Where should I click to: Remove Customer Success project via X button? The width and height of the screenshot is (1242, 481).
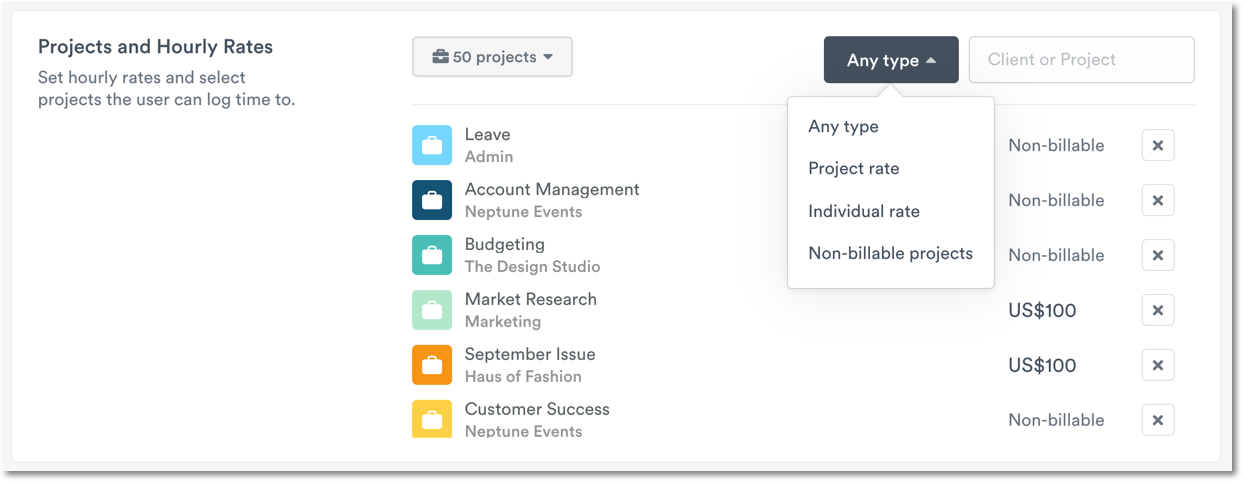(1158, 420)
